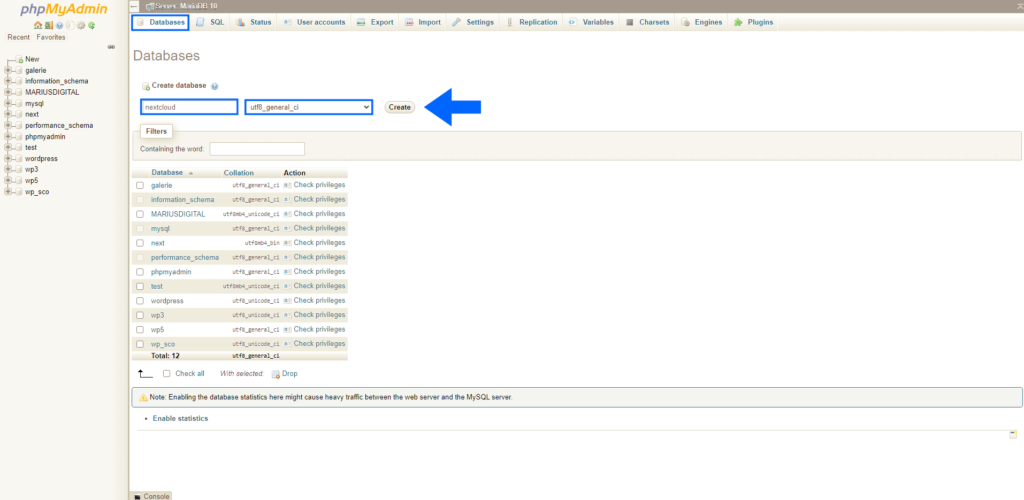Viewport: 1024px width, 500px height.
Task: Expand the wp_sco tree node
Action: tap(8, 191)
